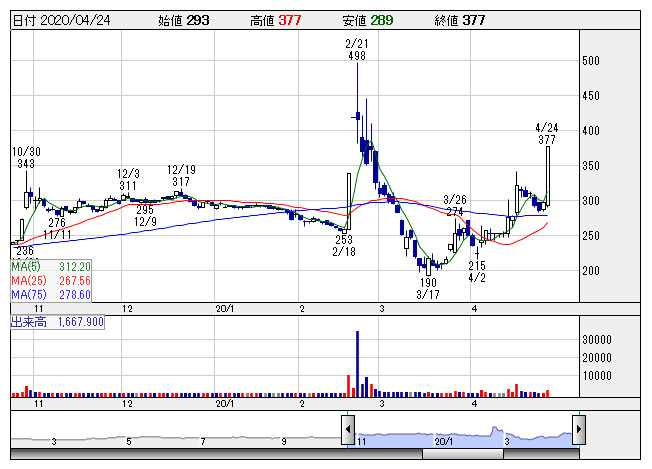
Task: Click the 12/19 label showing 317
Action: [x=180, y=176]
